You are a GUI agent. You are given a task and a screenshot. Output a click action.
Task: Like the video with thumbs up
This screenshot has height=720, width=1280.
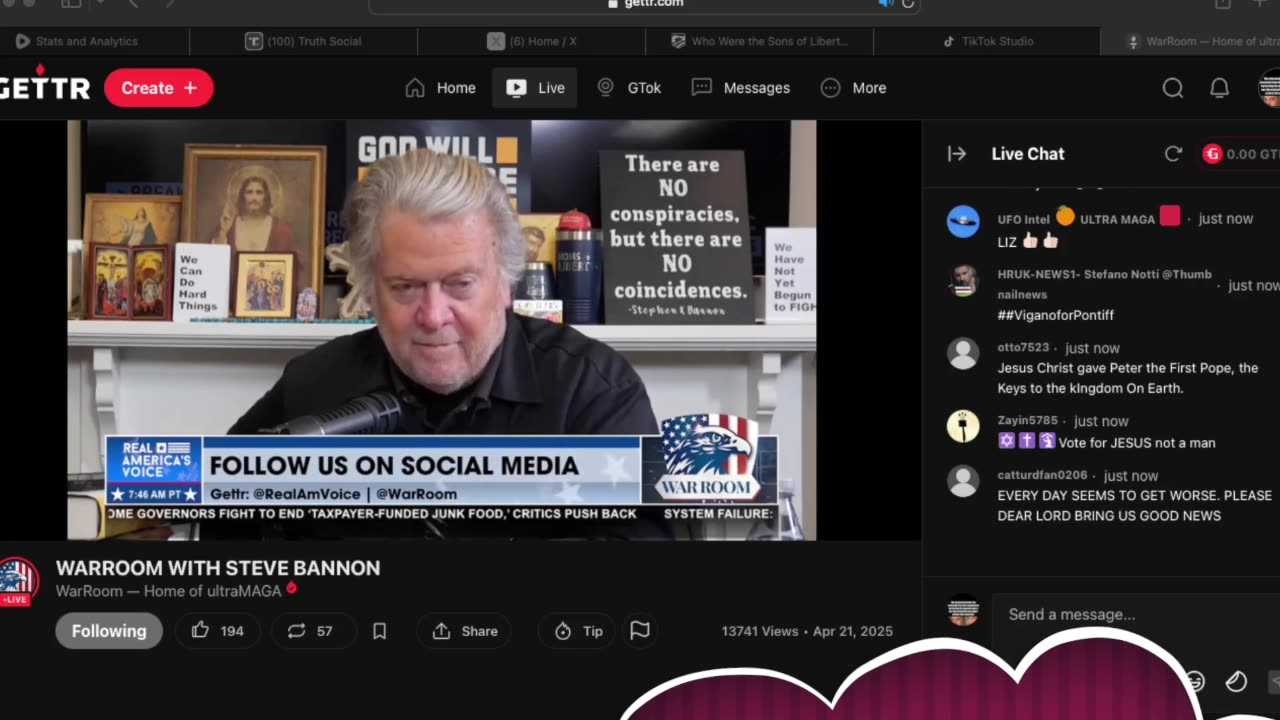click(x=217, y=631)
